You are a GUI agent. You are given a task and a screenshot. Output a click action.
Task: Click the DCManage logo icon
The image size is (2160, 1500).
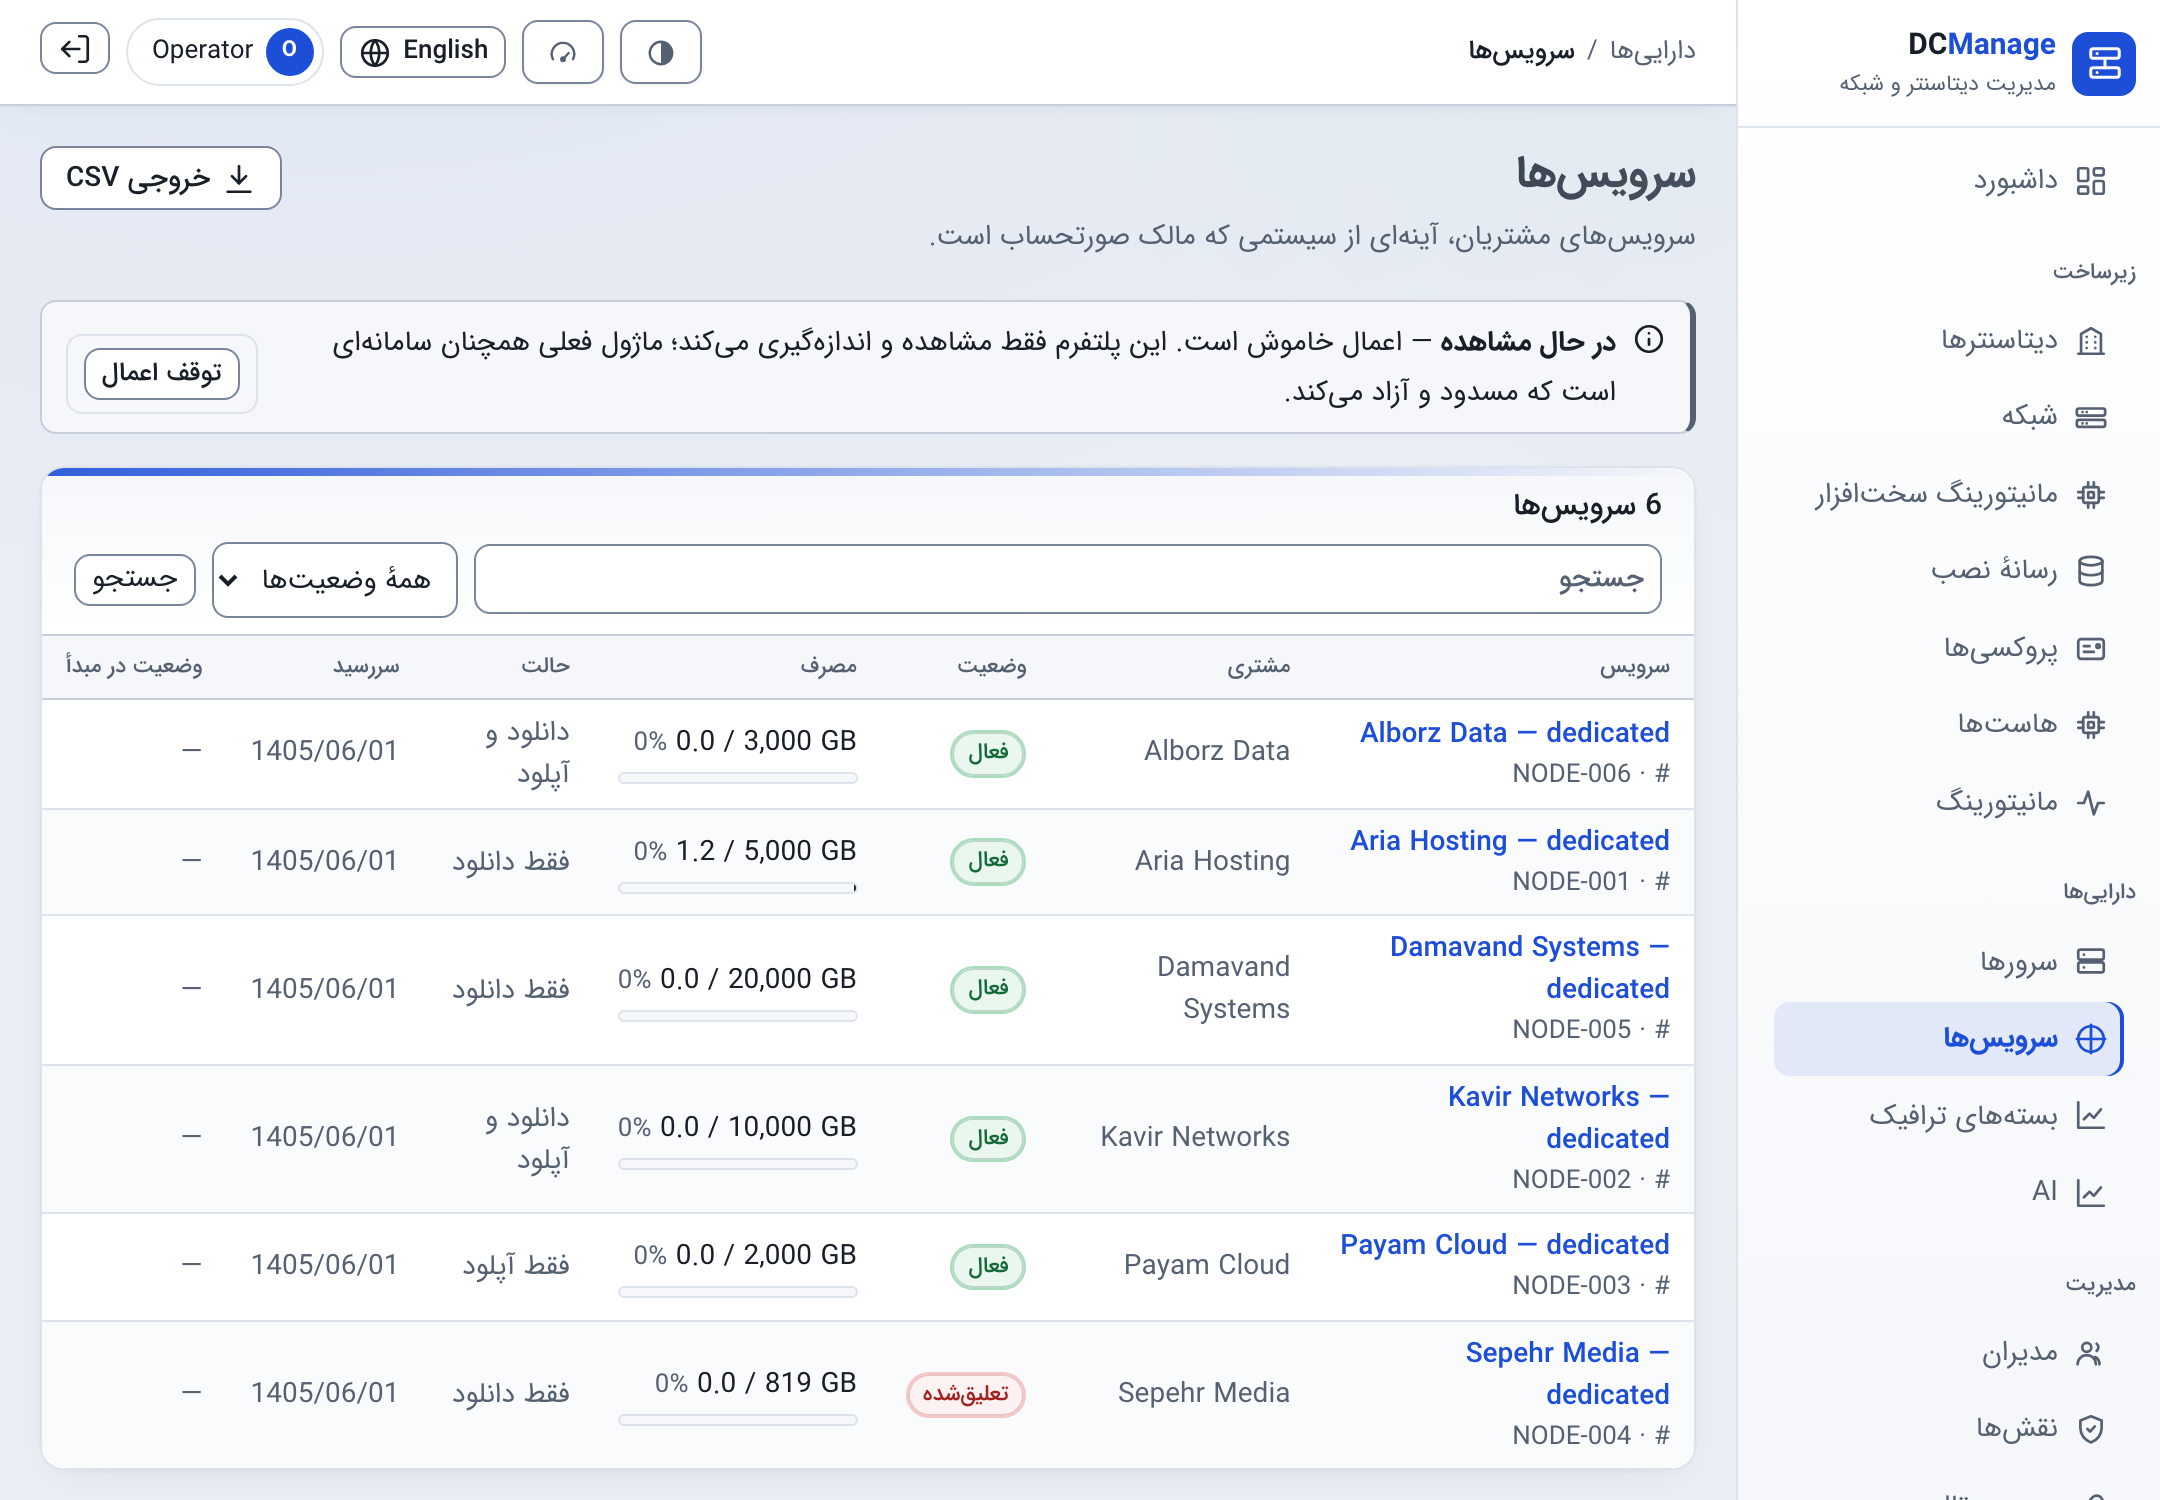point(2104,64)
